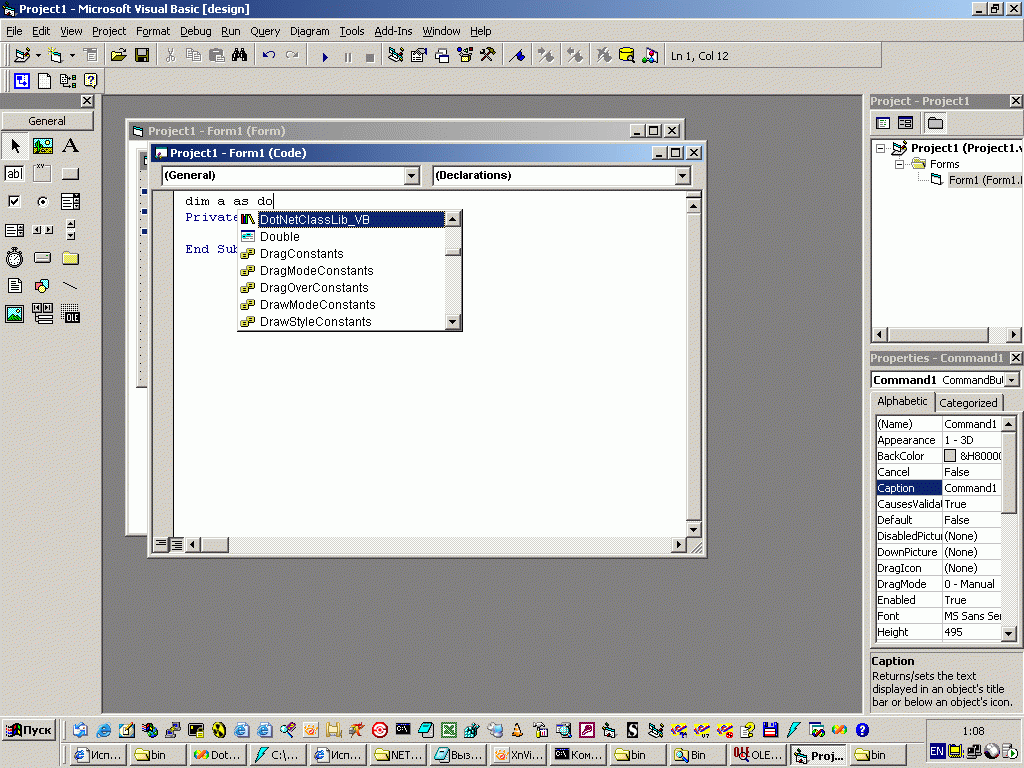Switch to Procedure View in code window
Viewport: 1024px width, 768px height.
click(161, 544)
